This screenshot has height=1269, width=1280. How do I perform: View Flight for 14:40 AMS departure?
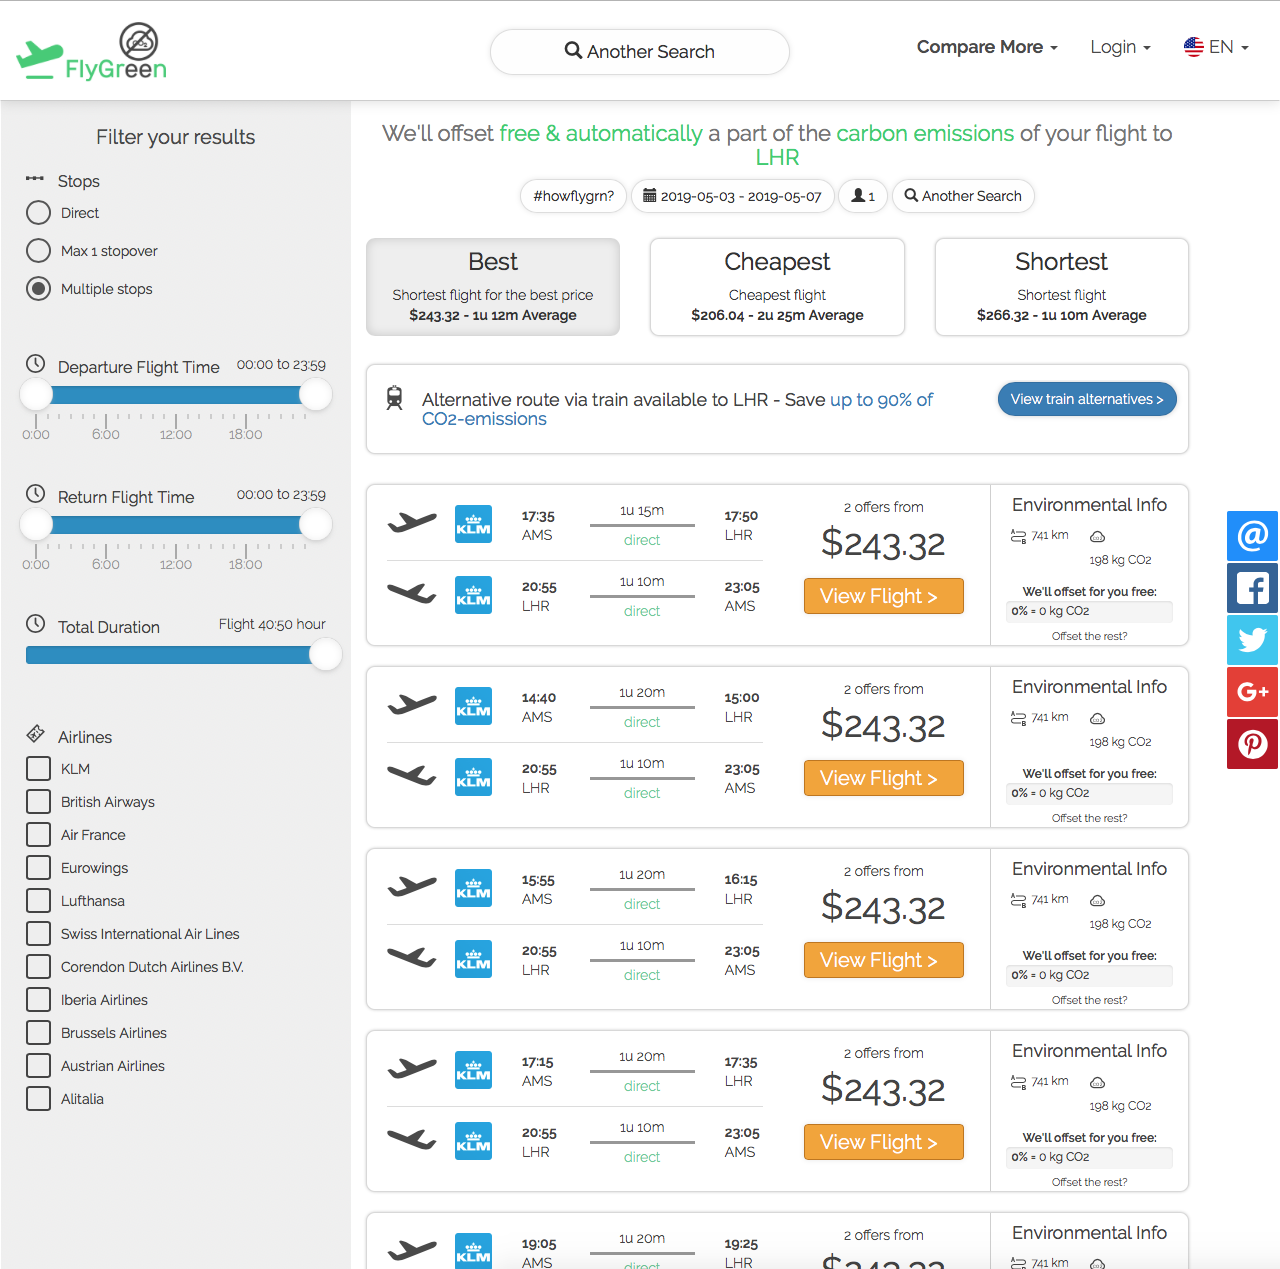(x=884, y=778)
